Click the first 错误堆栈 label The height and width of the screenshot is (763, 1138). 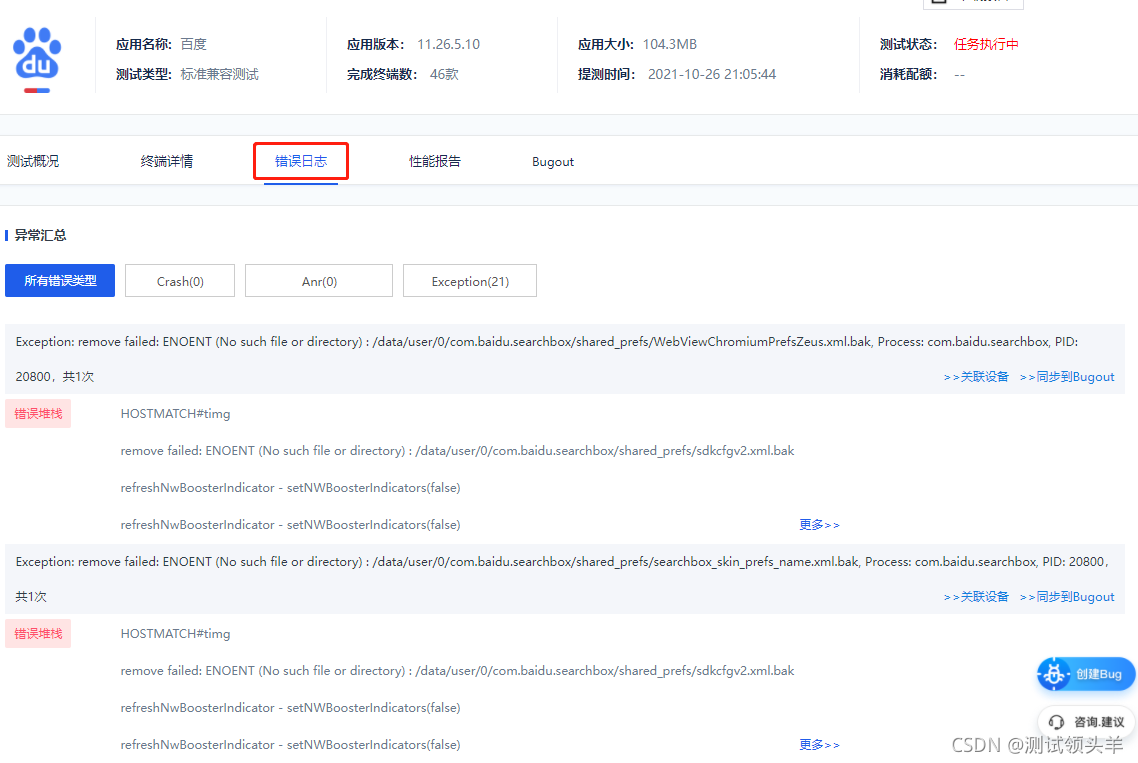(38, 414)
